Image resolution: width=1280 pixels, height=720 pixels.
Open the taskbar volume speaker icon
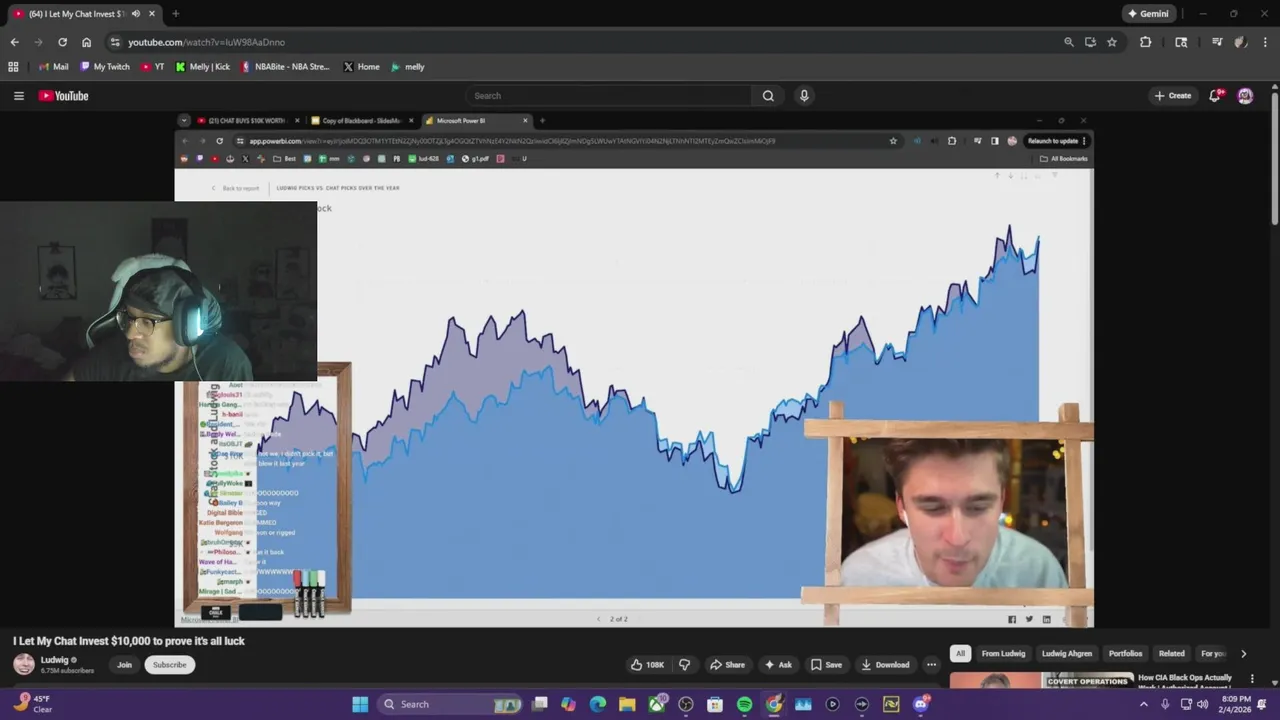(1203, 704)
